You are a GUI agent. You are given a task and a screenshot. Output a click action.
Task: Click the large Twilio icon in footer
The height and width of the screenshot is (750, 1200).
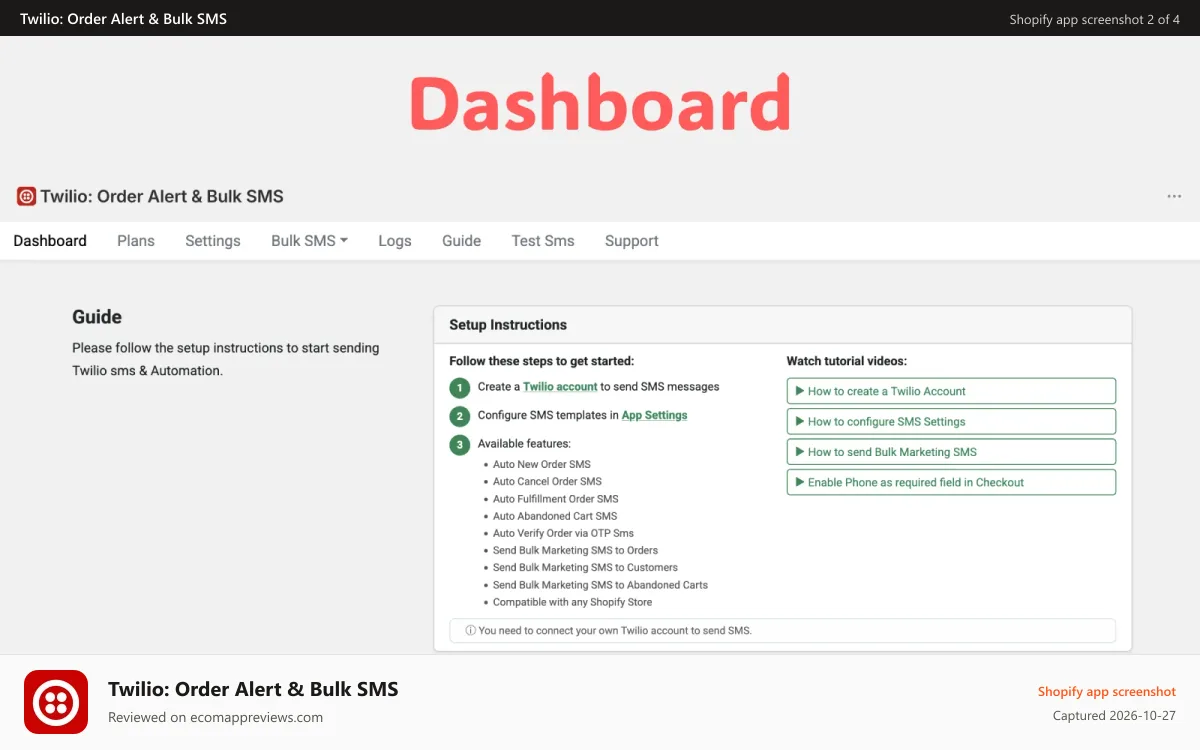pos(56,702)
